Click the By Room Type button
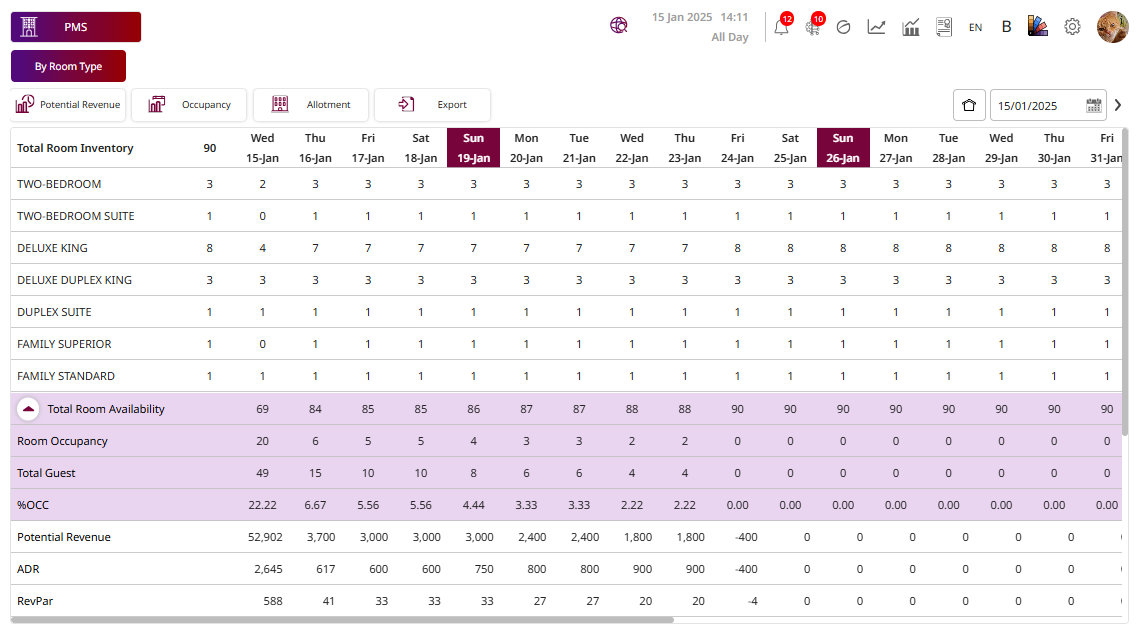This screenshot has height=633, width=1136. [68, 66]
